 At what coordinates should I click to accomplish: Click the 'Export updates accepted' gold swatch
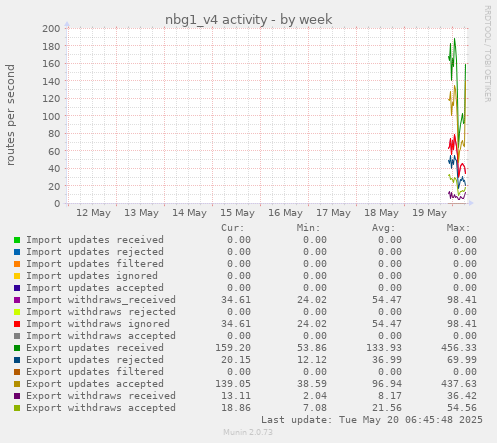17,384
